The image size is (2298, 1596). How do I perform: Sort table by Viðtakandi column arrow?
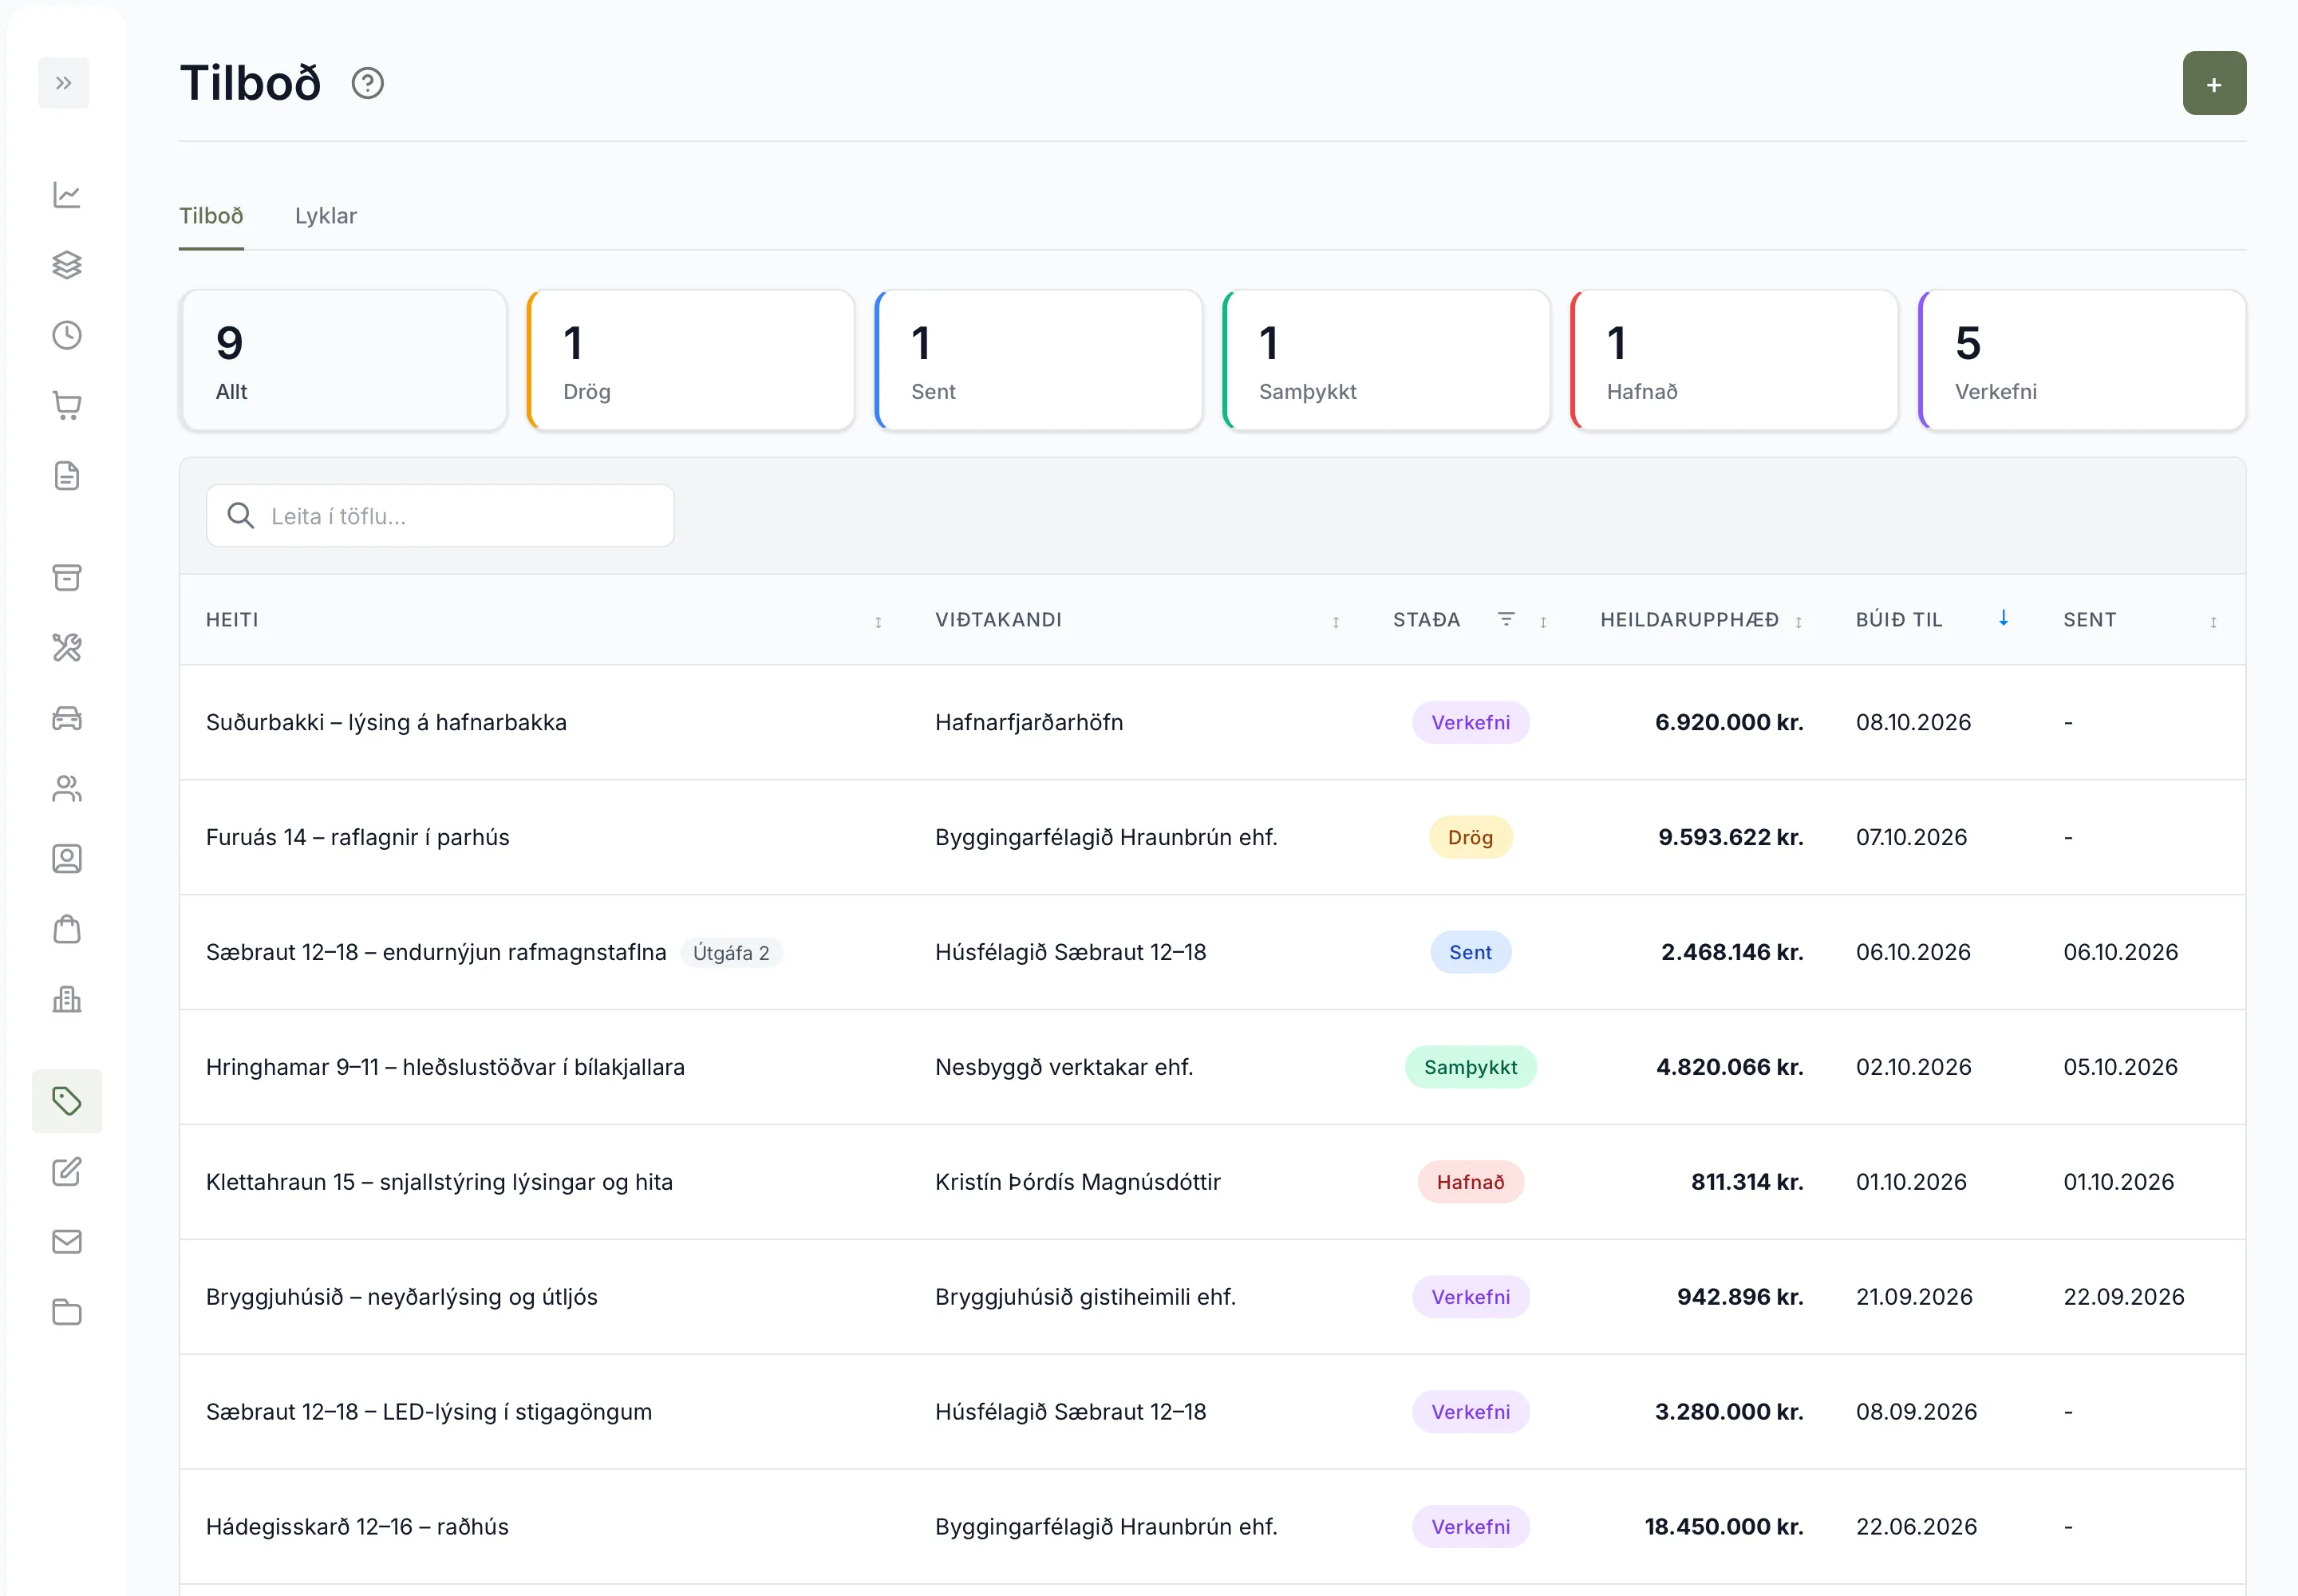[x=1335, y=622]
